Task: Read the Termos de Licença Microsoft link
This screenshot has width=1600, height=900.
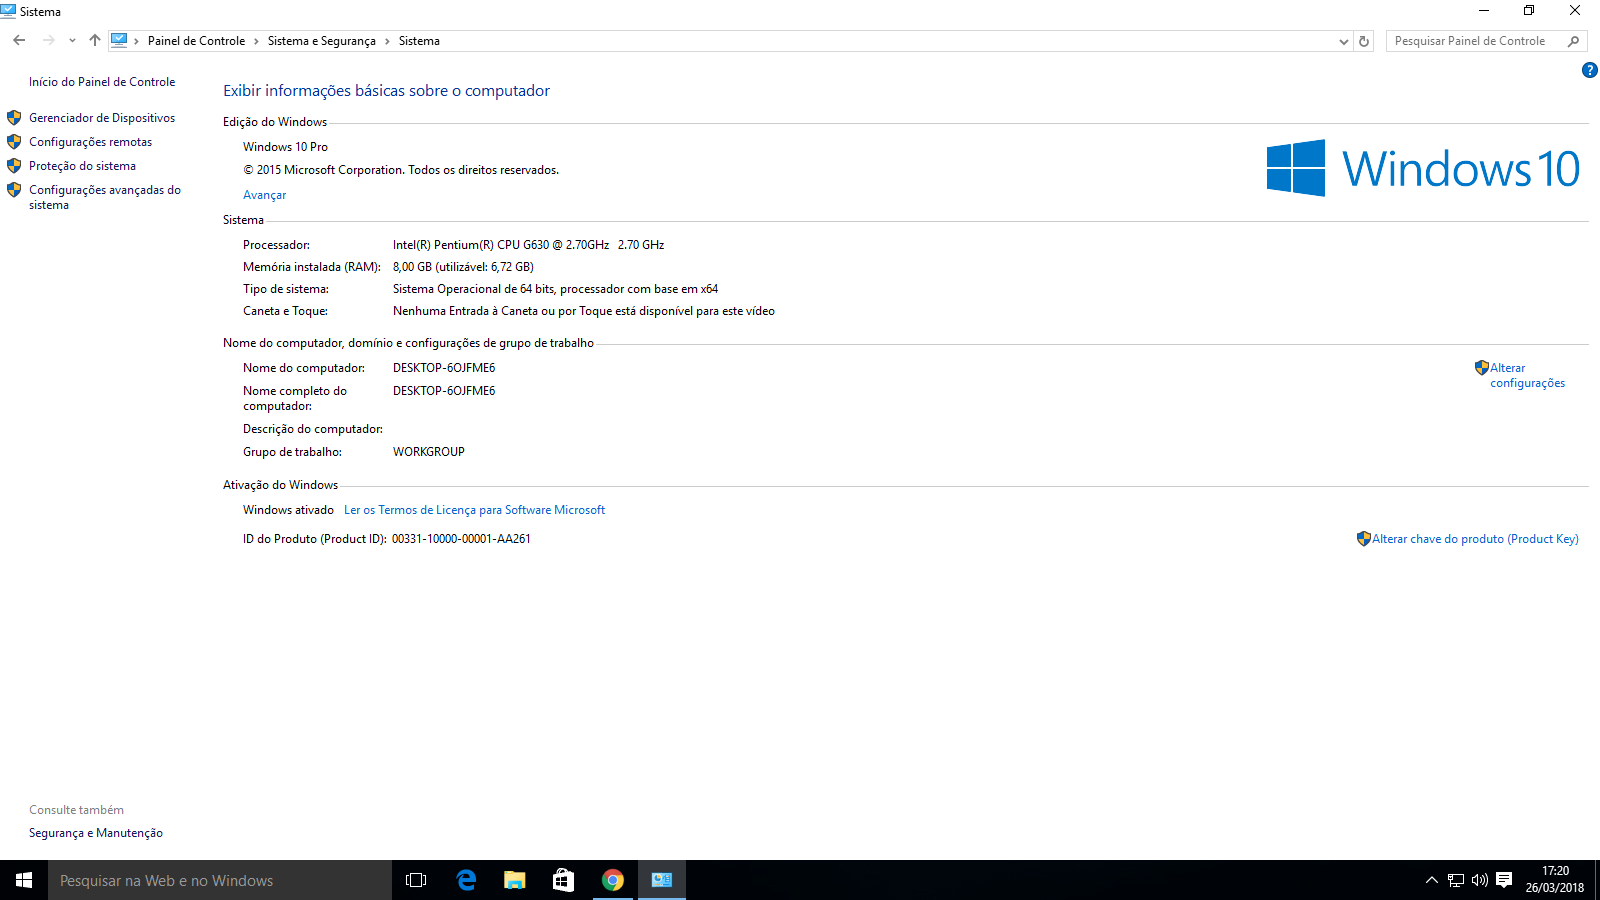Action: [x=474, y=510]
